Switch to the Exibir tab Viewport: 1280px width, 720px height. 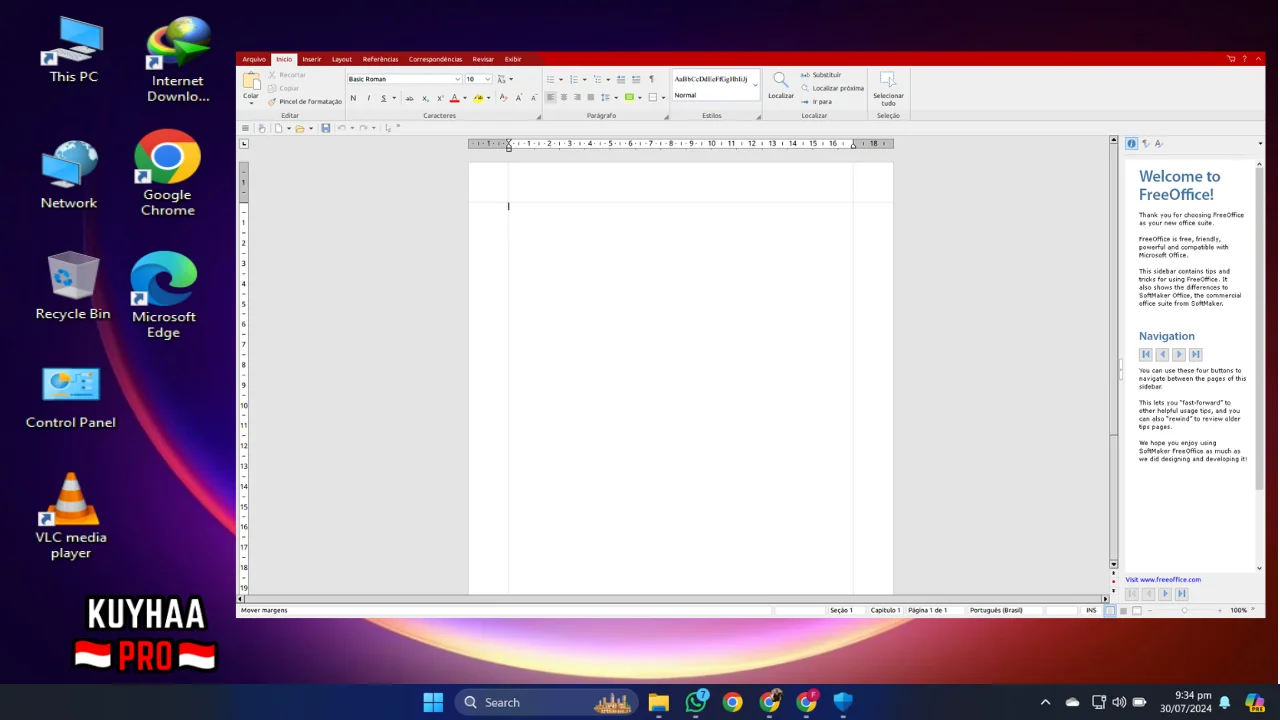click(513, 59)
